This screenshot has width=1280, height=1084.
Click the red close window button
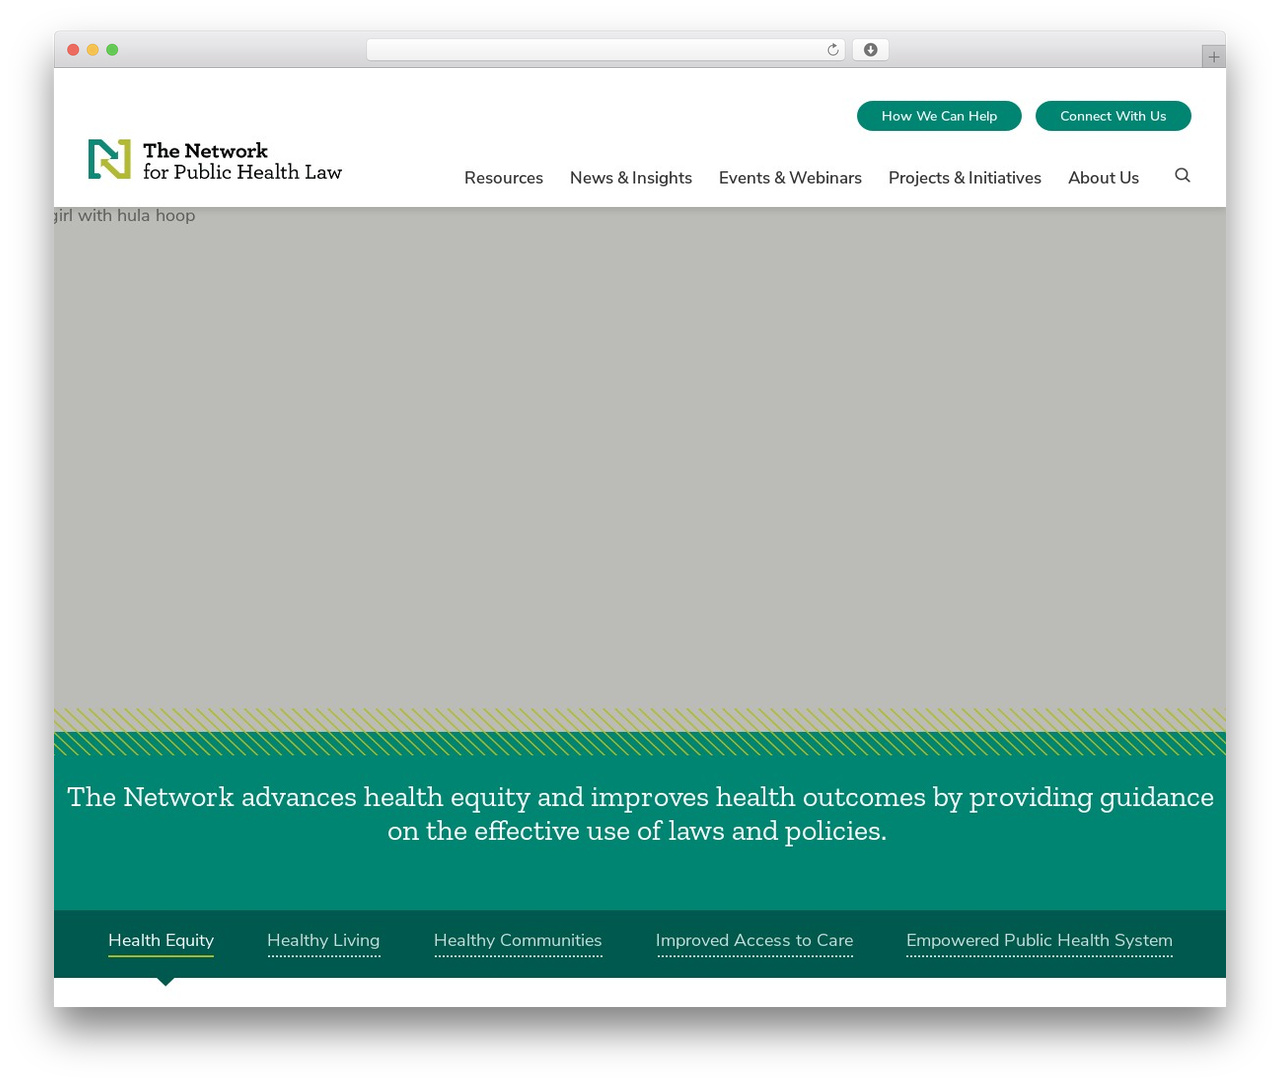click(73, 50)
